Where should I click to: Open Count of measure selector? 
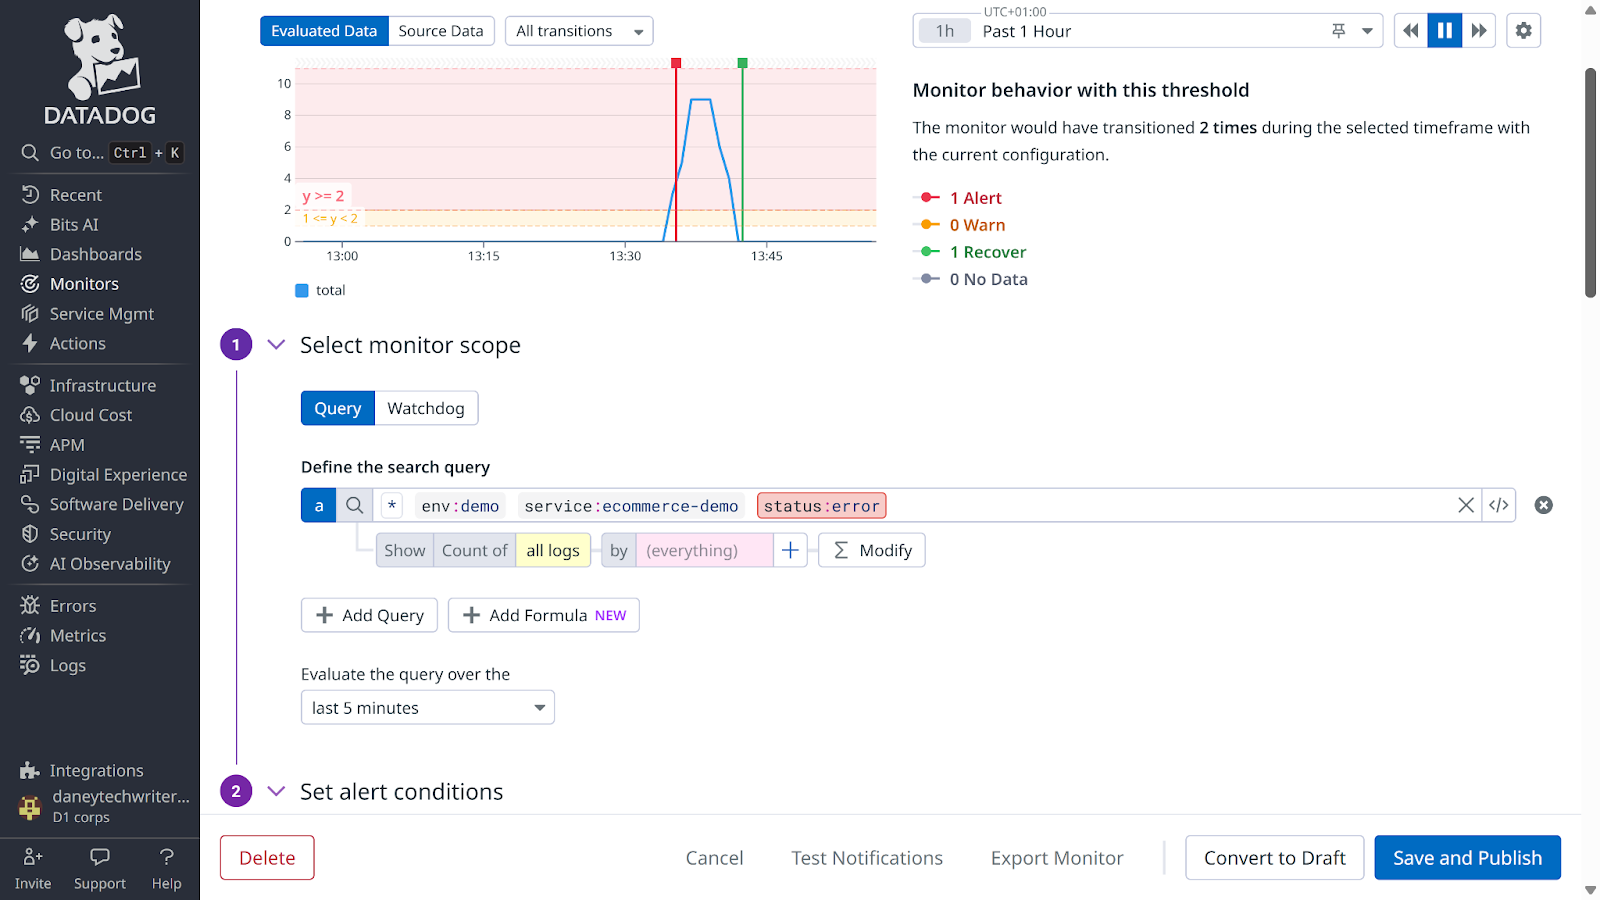pyautogui.click(x=475, y=550)
